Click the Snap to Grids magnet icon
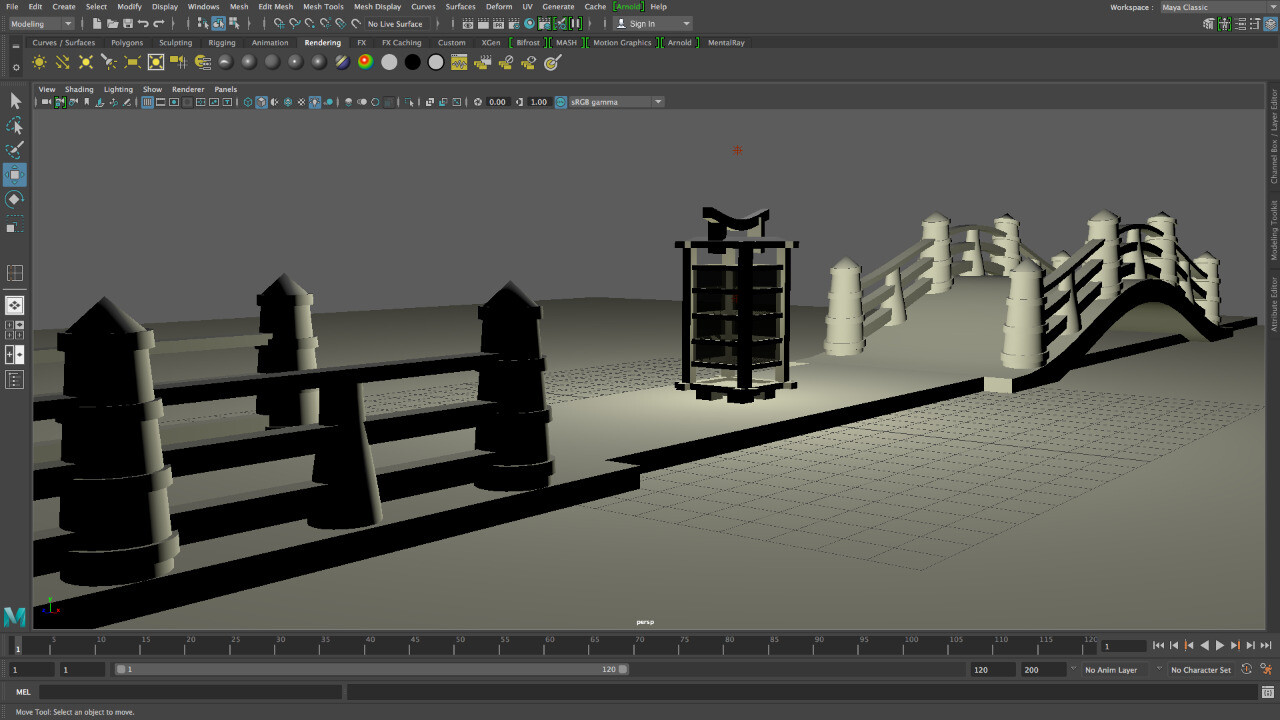The width and height of the screenshot is (1280, 720). pyautogui.click(x=278, y=24)
